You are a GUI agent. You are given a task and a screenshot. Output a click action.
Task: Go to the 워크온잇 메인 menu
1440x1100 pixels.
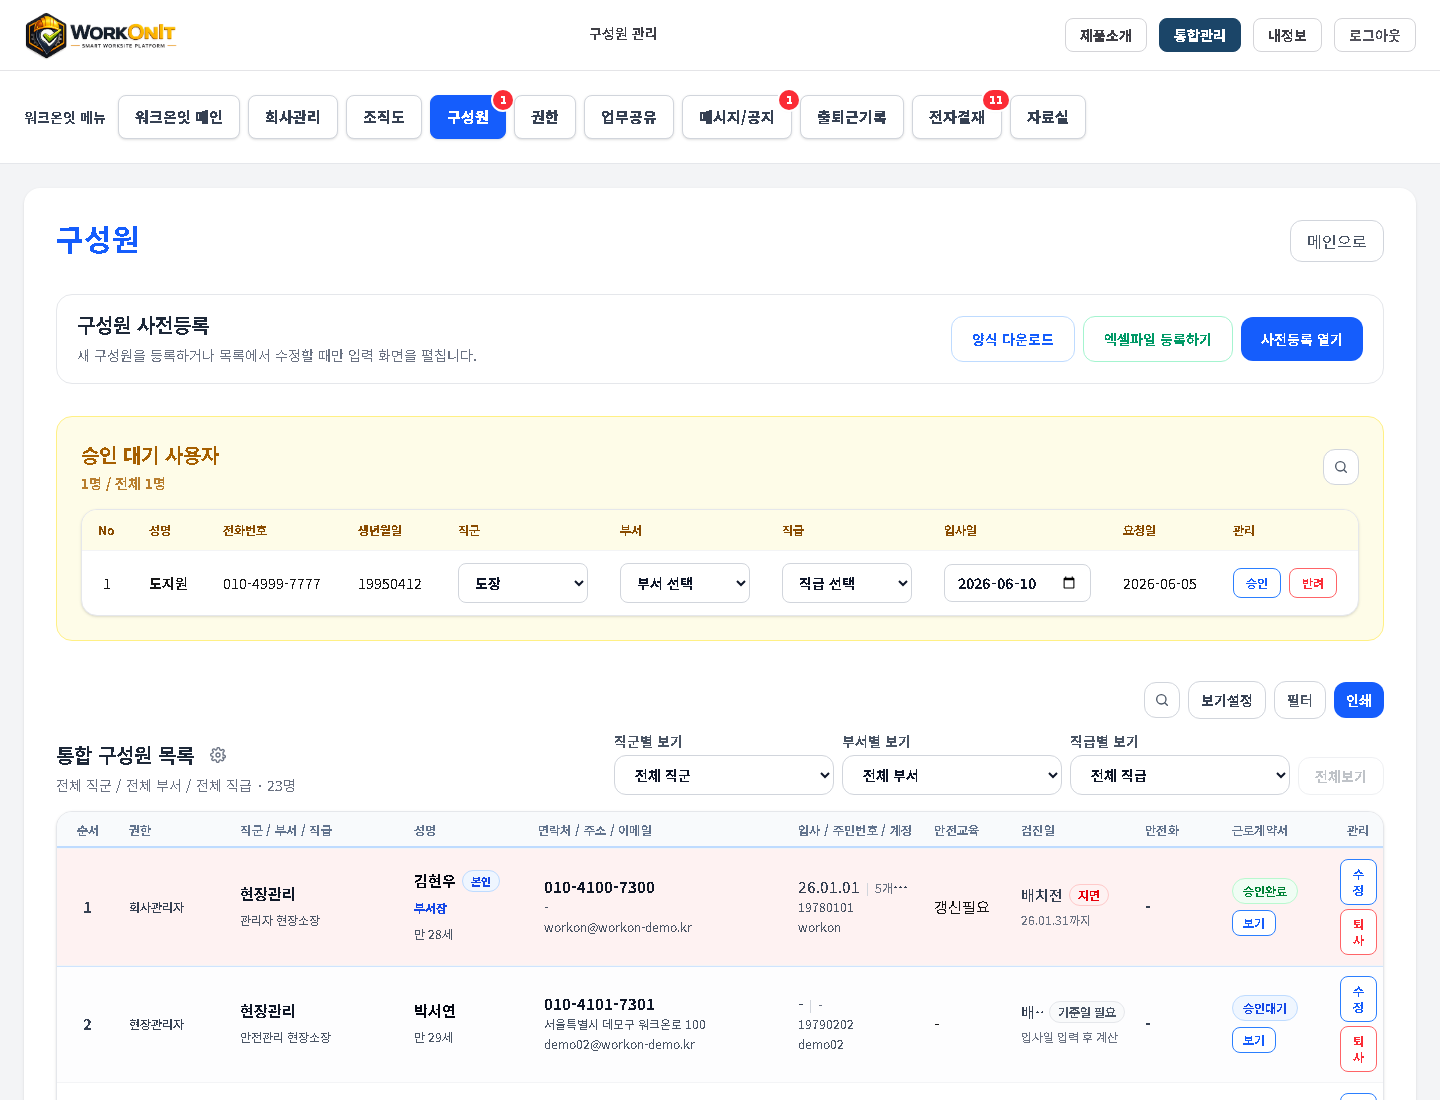coord(179,117)
